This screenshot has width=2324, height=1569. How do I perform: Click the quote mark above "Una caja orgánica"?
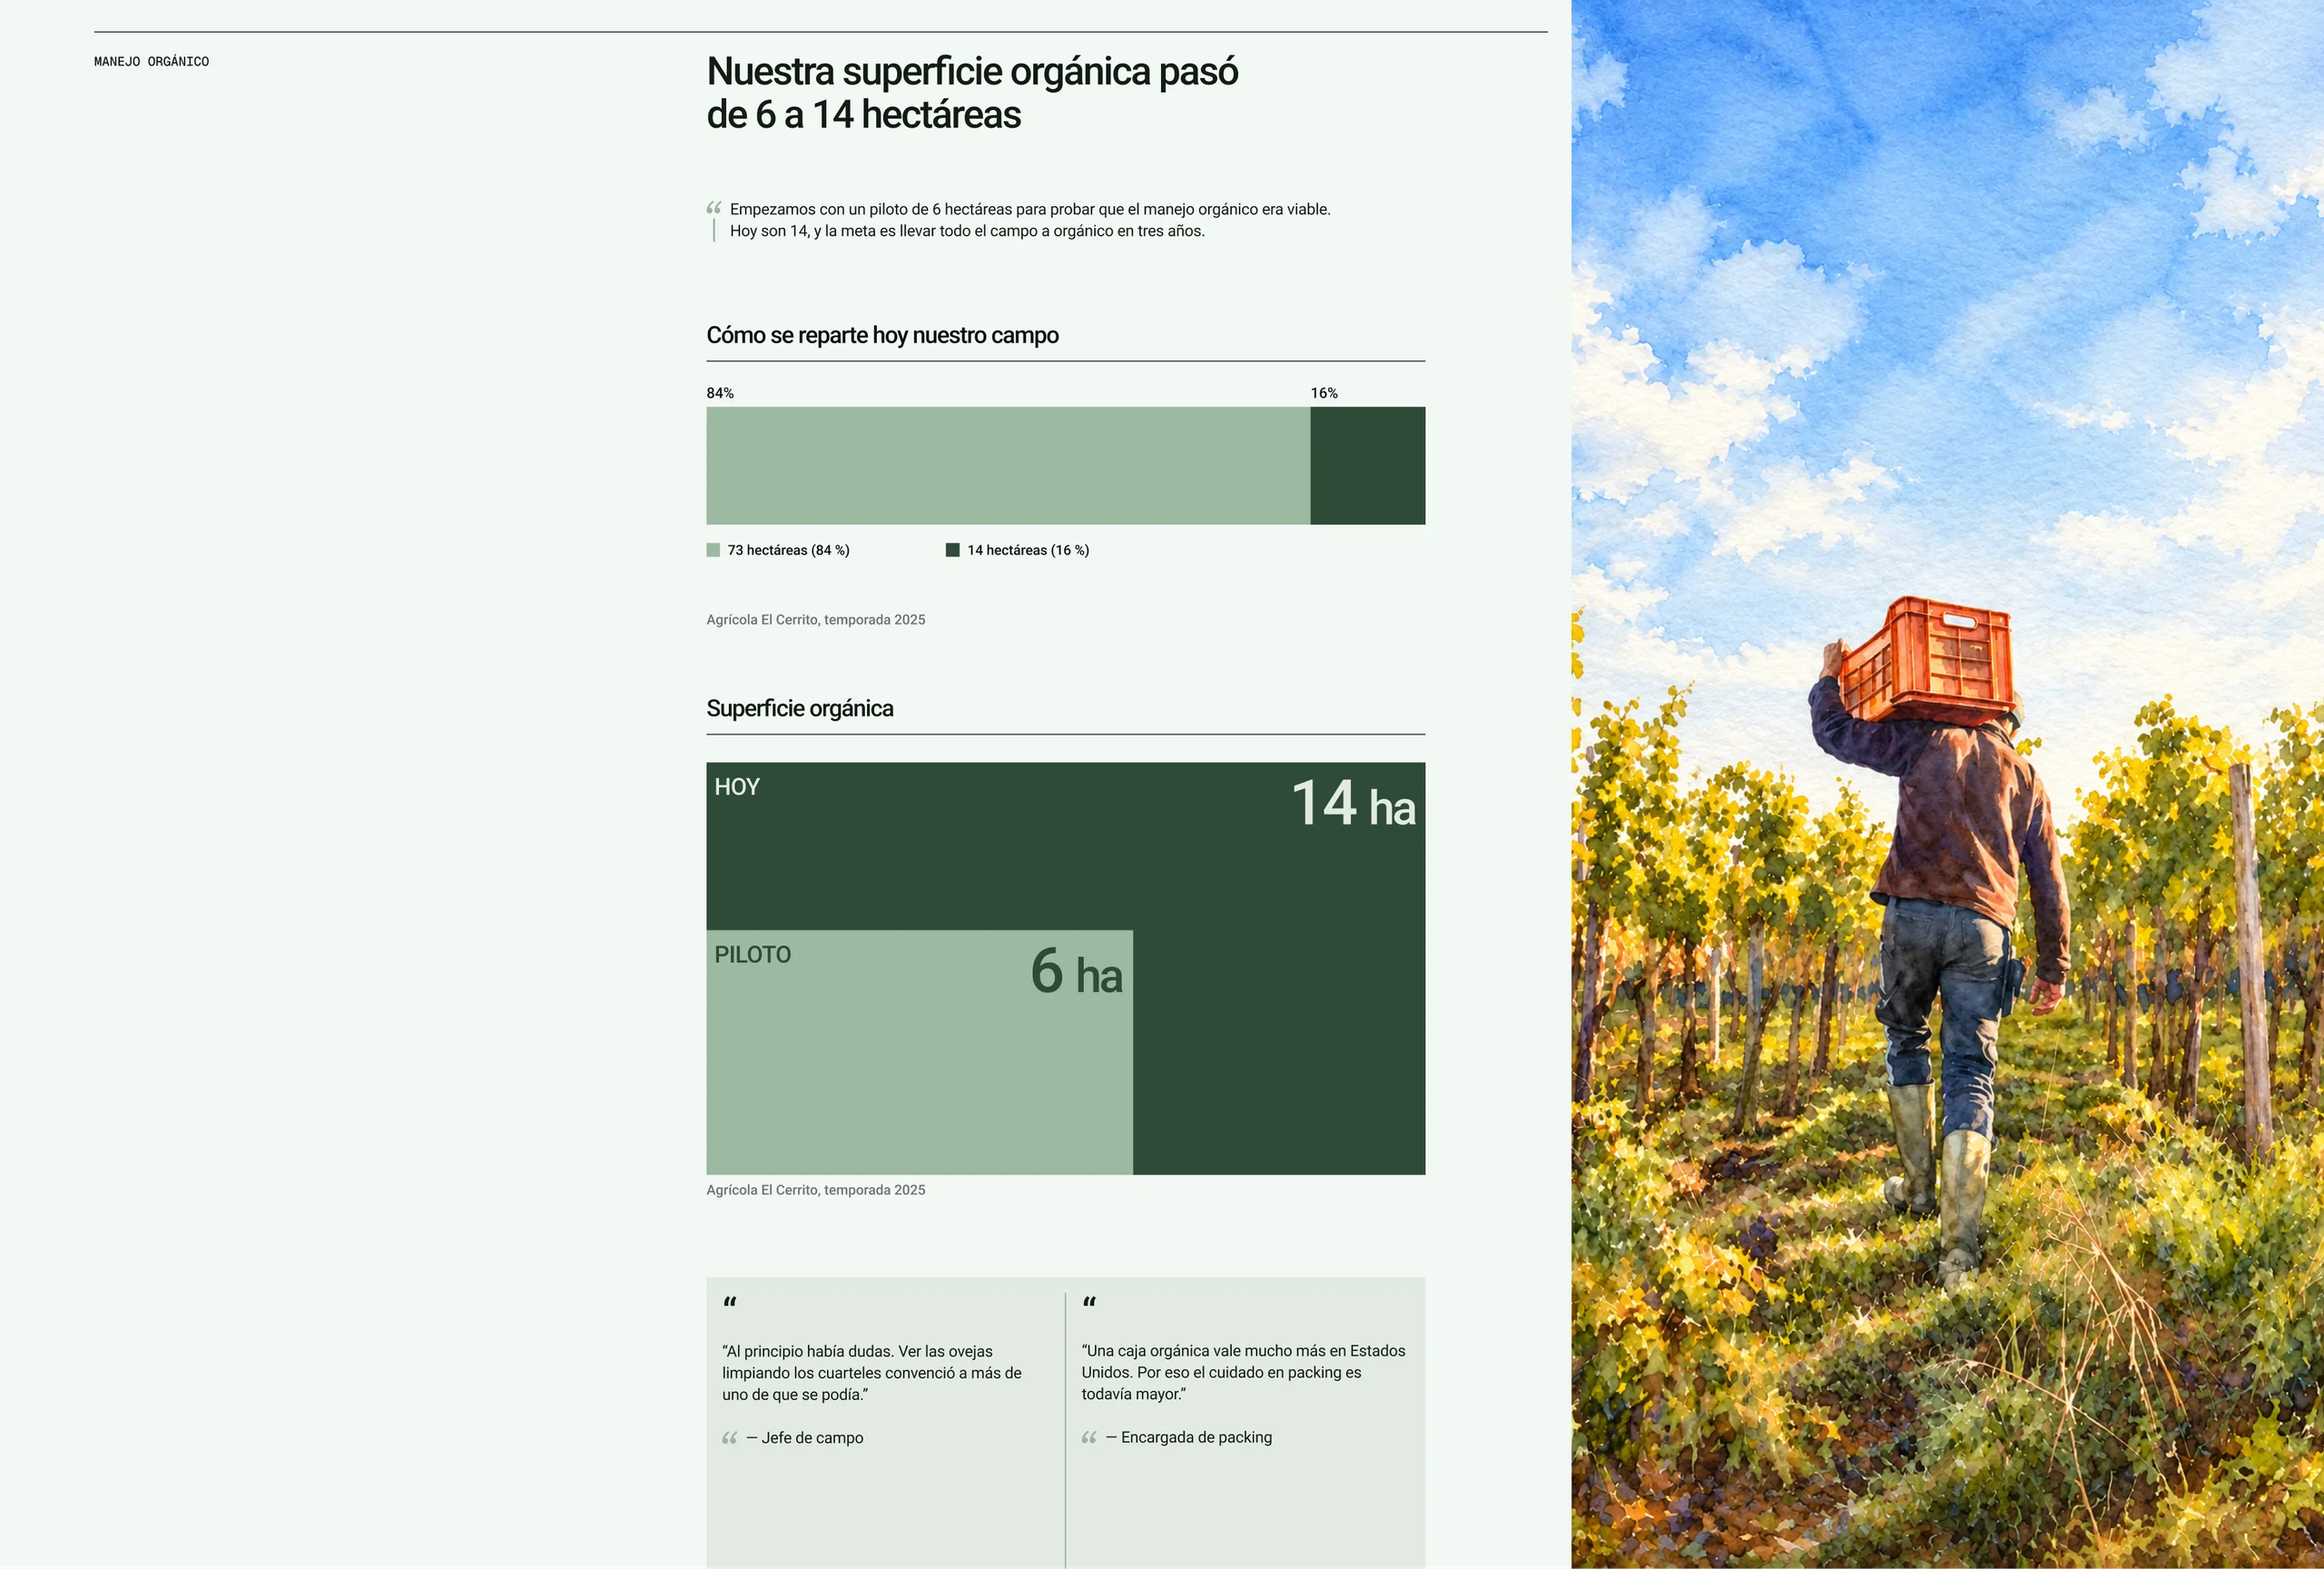[x=1090, y=1302]
